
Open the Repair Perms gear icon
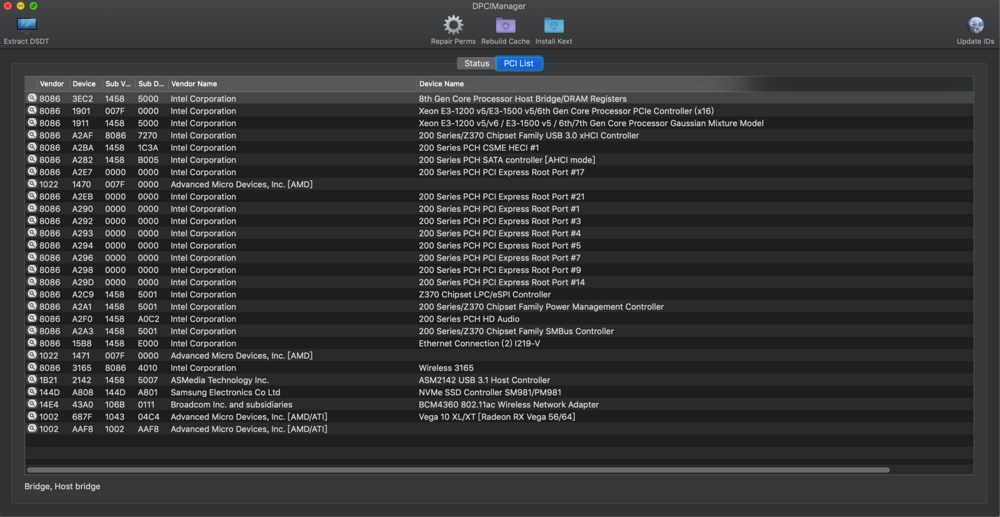(x=453, y=25)
